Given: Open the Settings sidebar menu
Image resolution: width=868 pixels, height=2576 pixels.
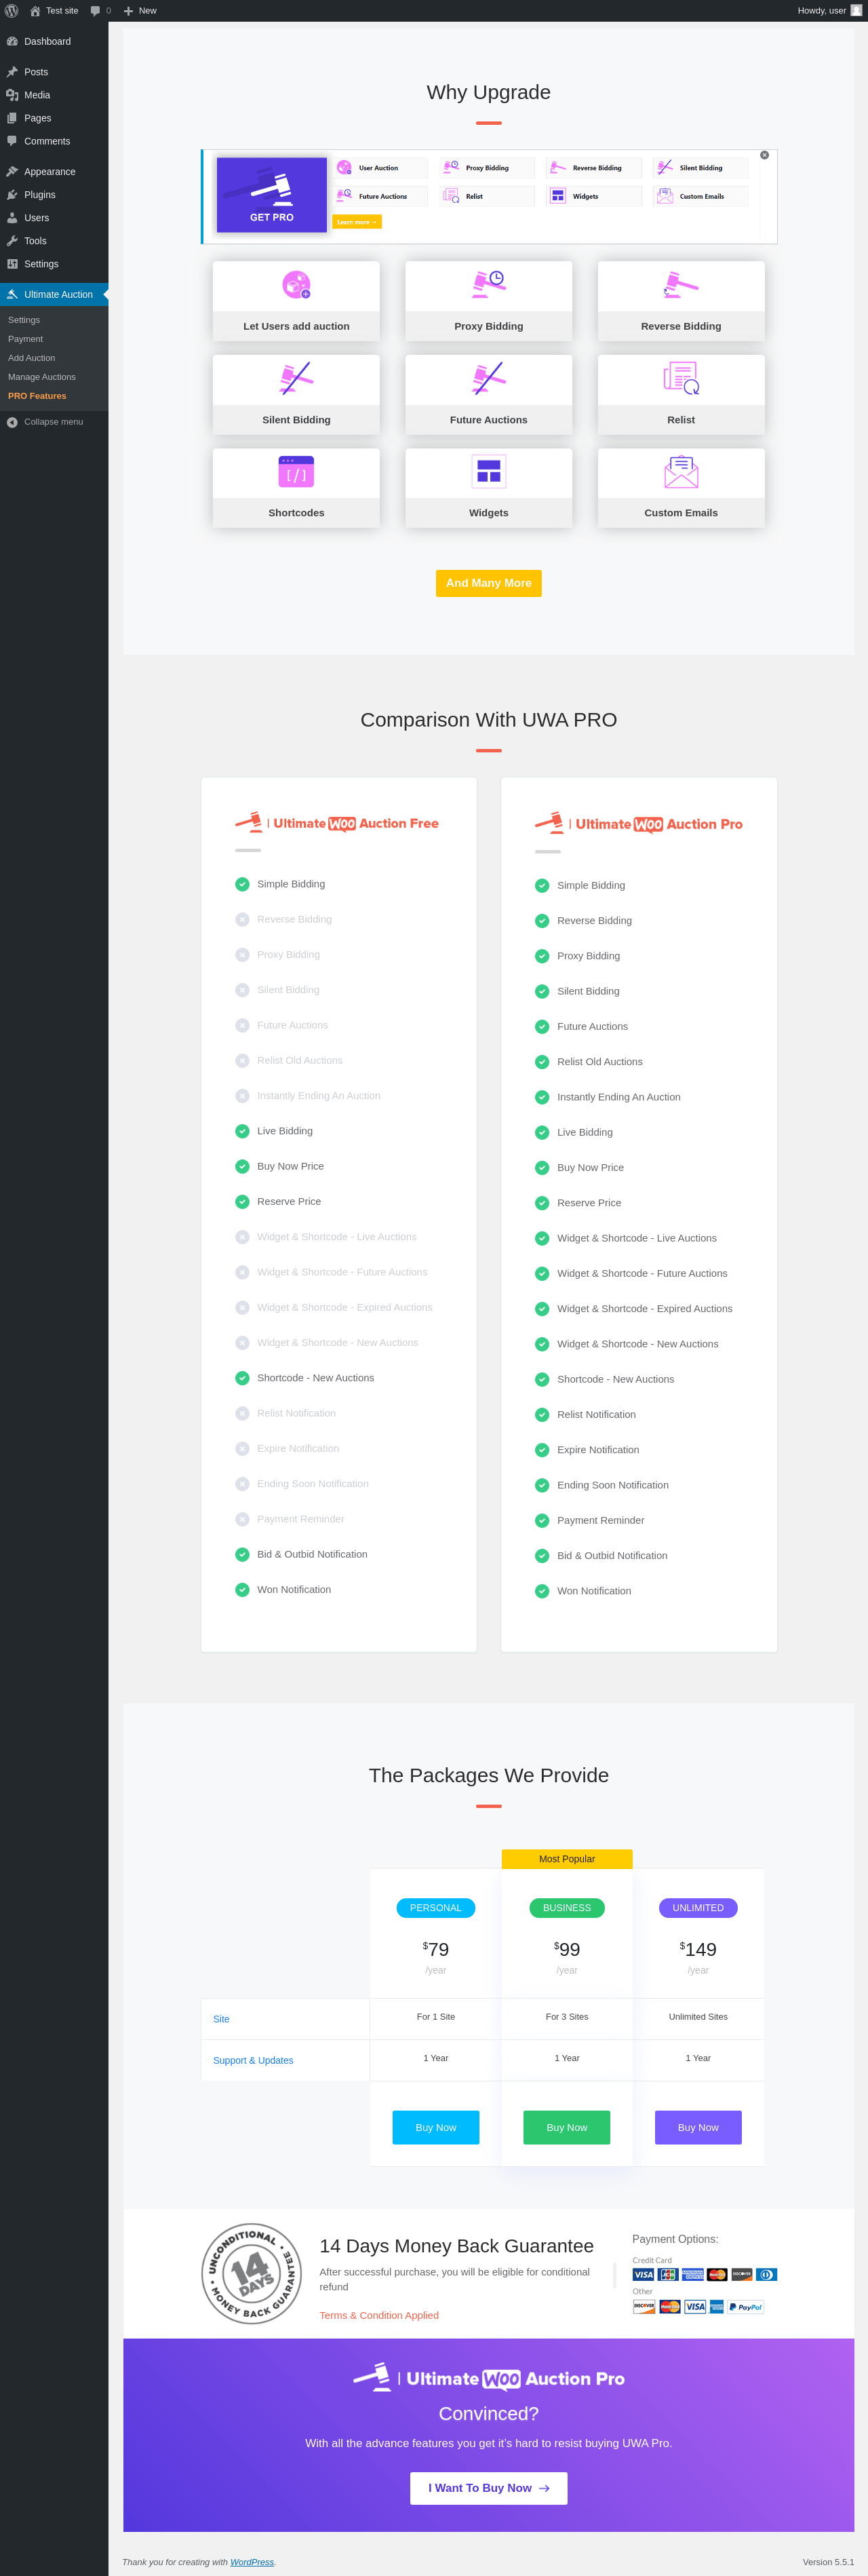Looking at the screenshot, I should [54, 264].
